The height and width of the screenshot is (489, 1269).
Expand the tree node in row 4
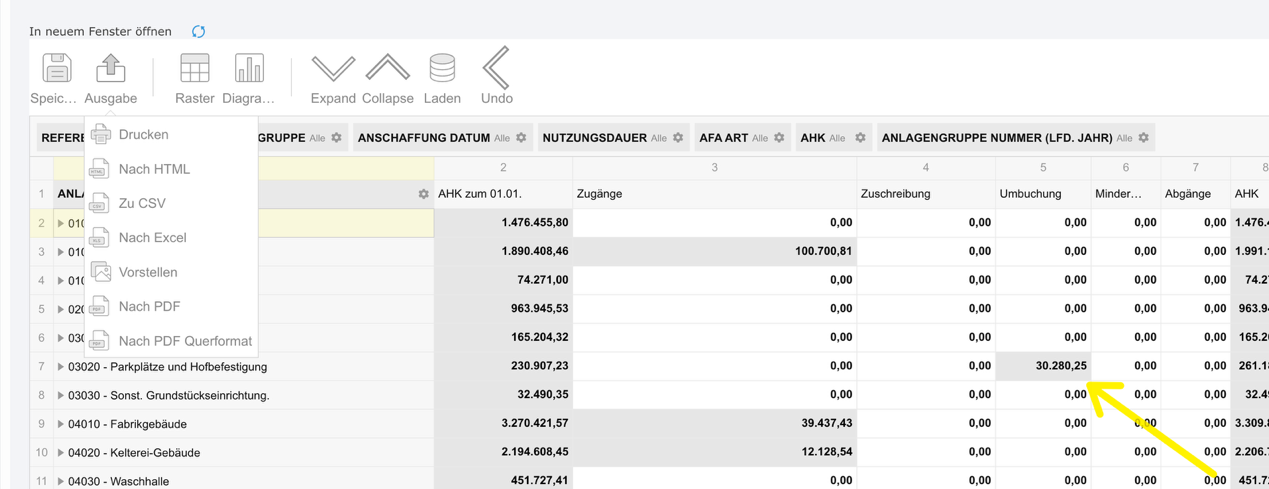[x=61, y=280]
